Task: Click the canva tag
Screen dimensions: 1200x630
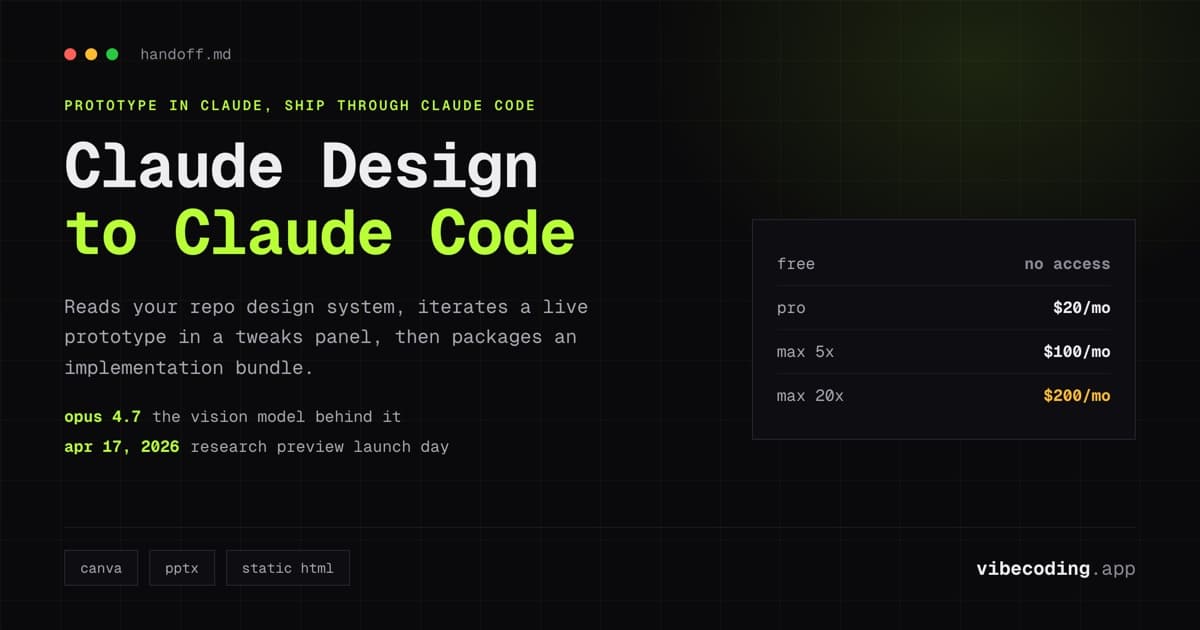Action: click(101, 568)
